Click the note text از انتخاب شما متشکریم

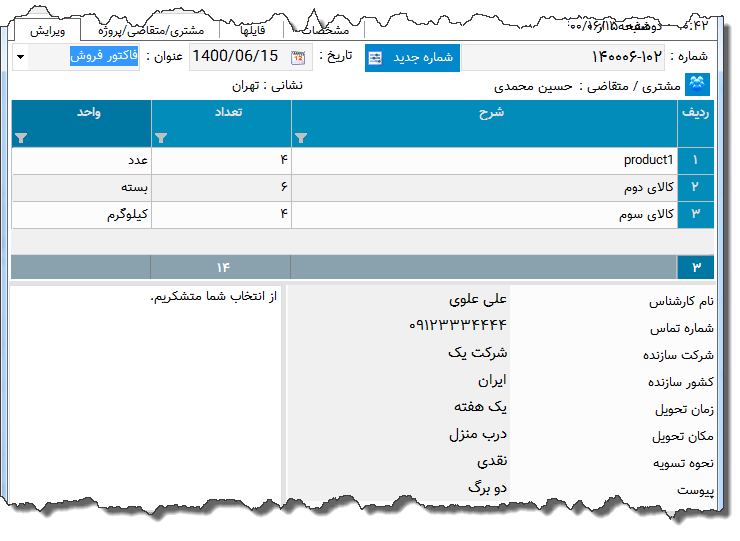click(x=213, y=297)
